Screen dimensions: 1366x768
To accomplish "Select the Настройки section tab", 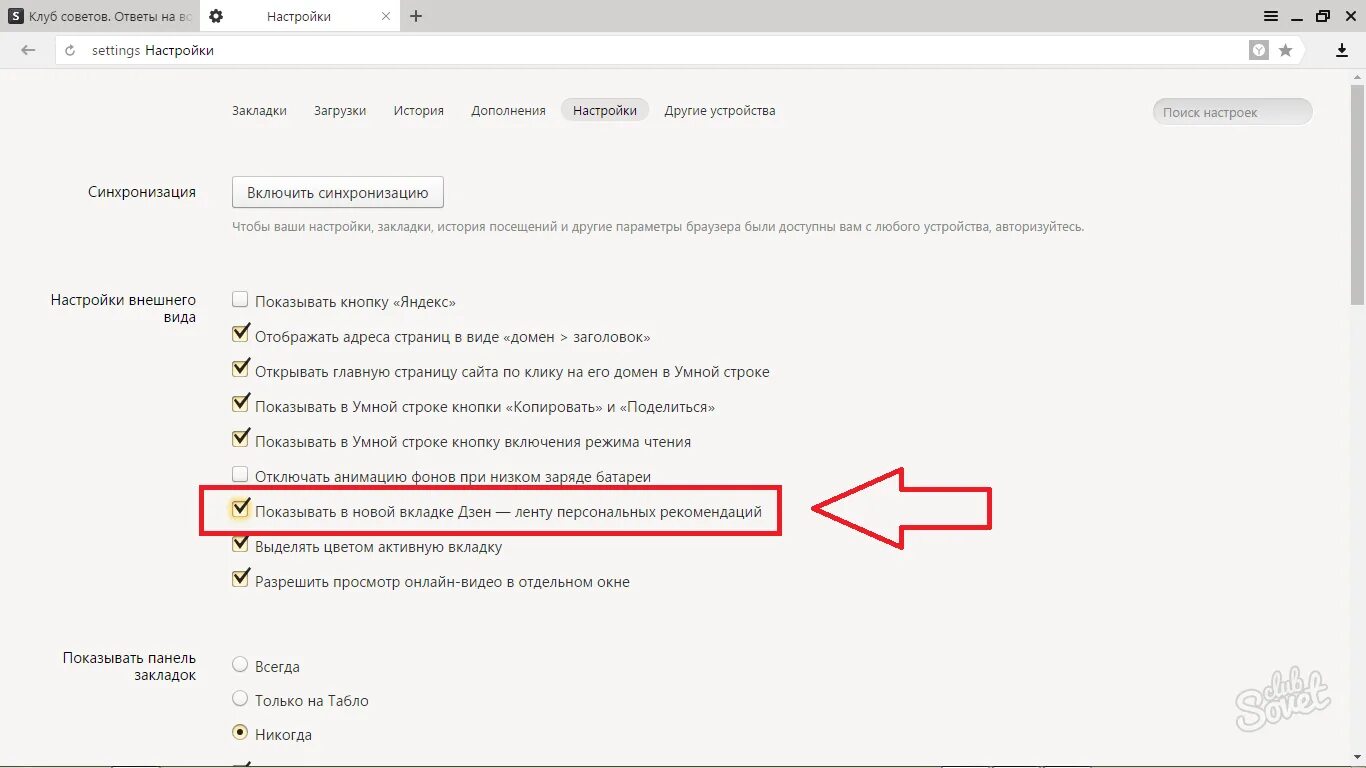I will pyautogui.click(x=605, y=111).
